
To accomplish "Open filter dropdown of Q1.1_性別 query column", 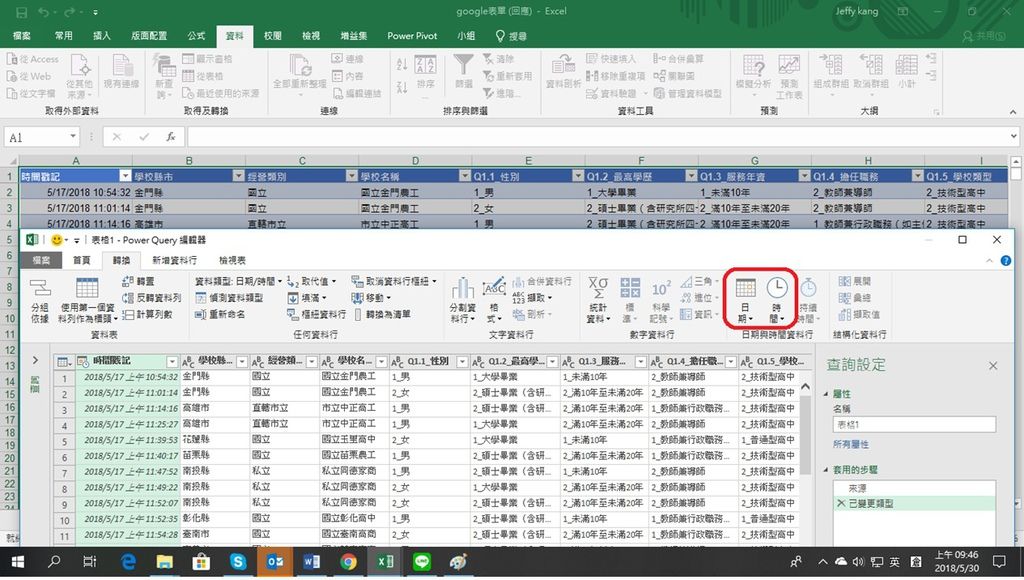I will tap(462, 362).
